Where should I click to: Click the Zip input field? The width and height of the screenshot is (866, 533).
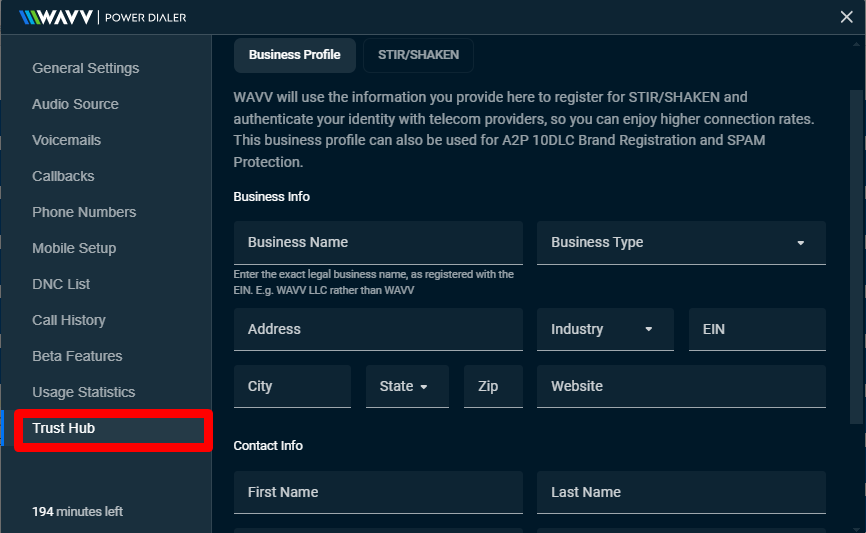[x=493, y=386]
